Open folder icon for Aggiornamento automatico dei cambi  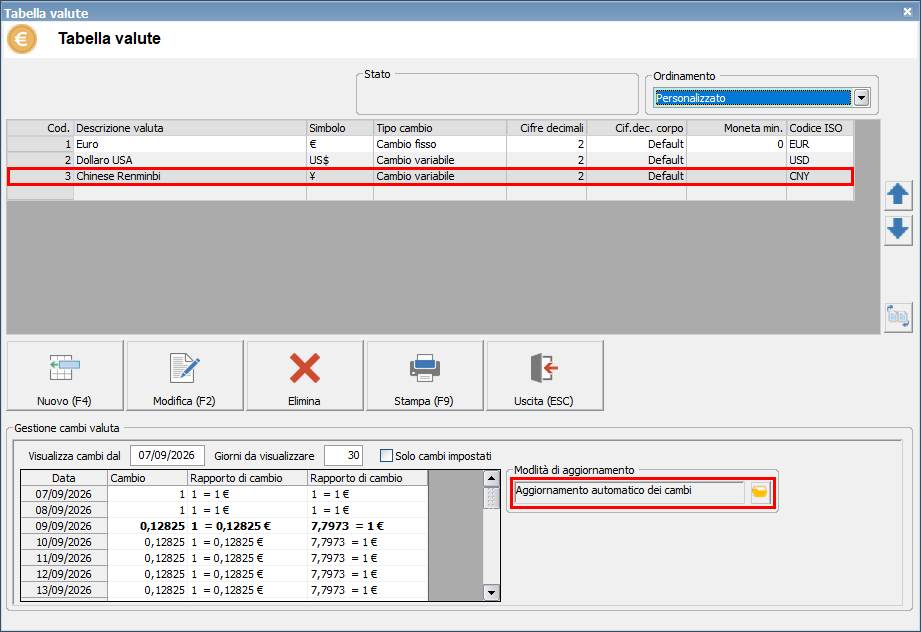(x=759, y=492)
